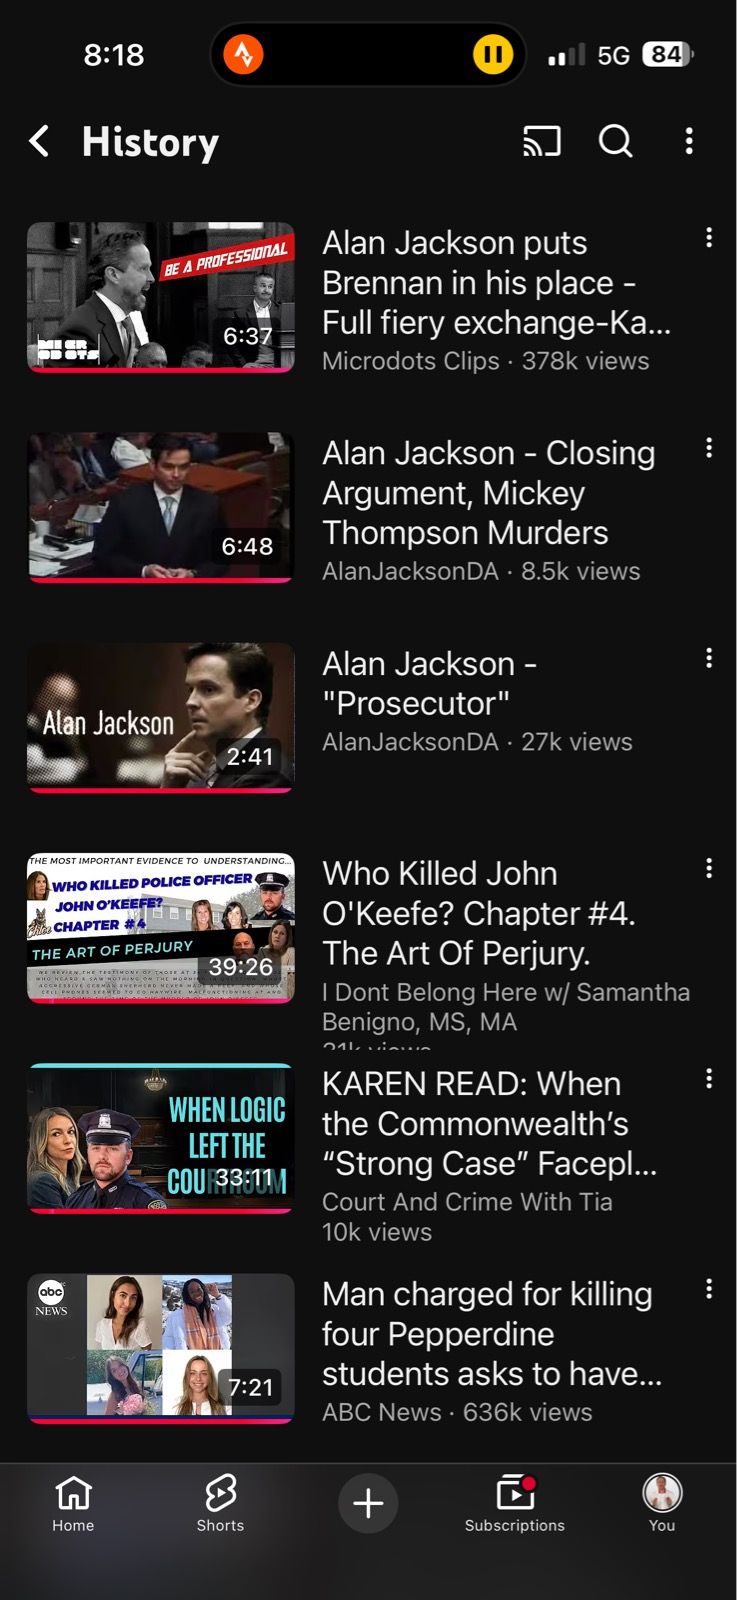Tap the Strava icon in the Dynamic Island
The width and height of the screenshot is (737, 1600).
pos(243,54)
